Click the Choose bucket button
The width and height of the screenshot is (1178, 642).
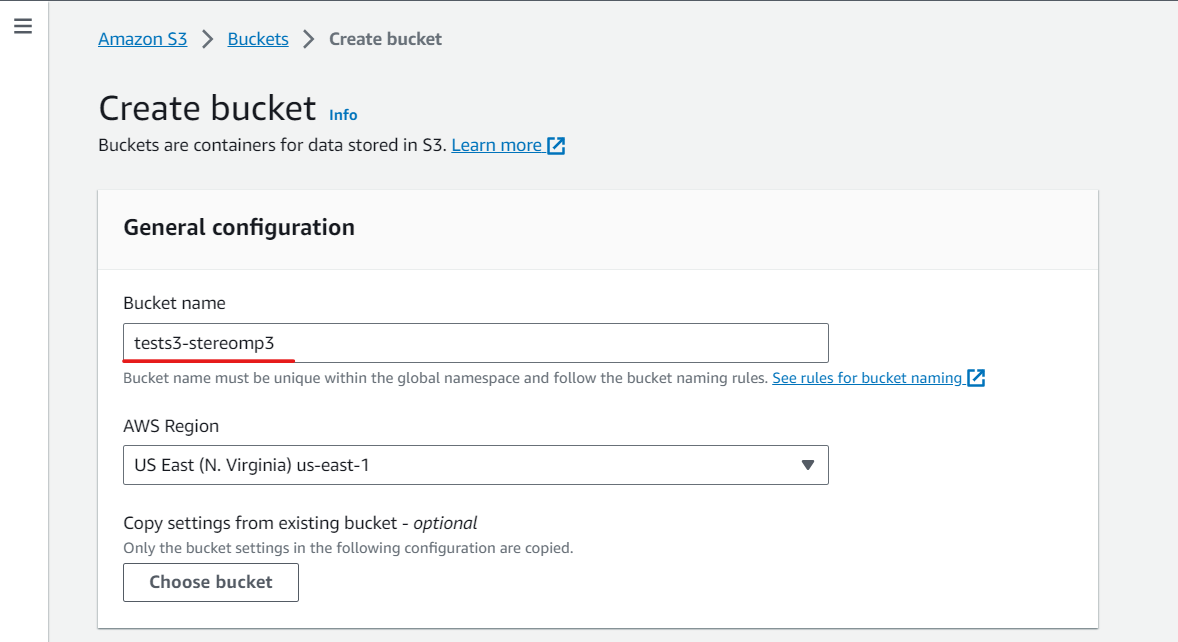point(211,582)
